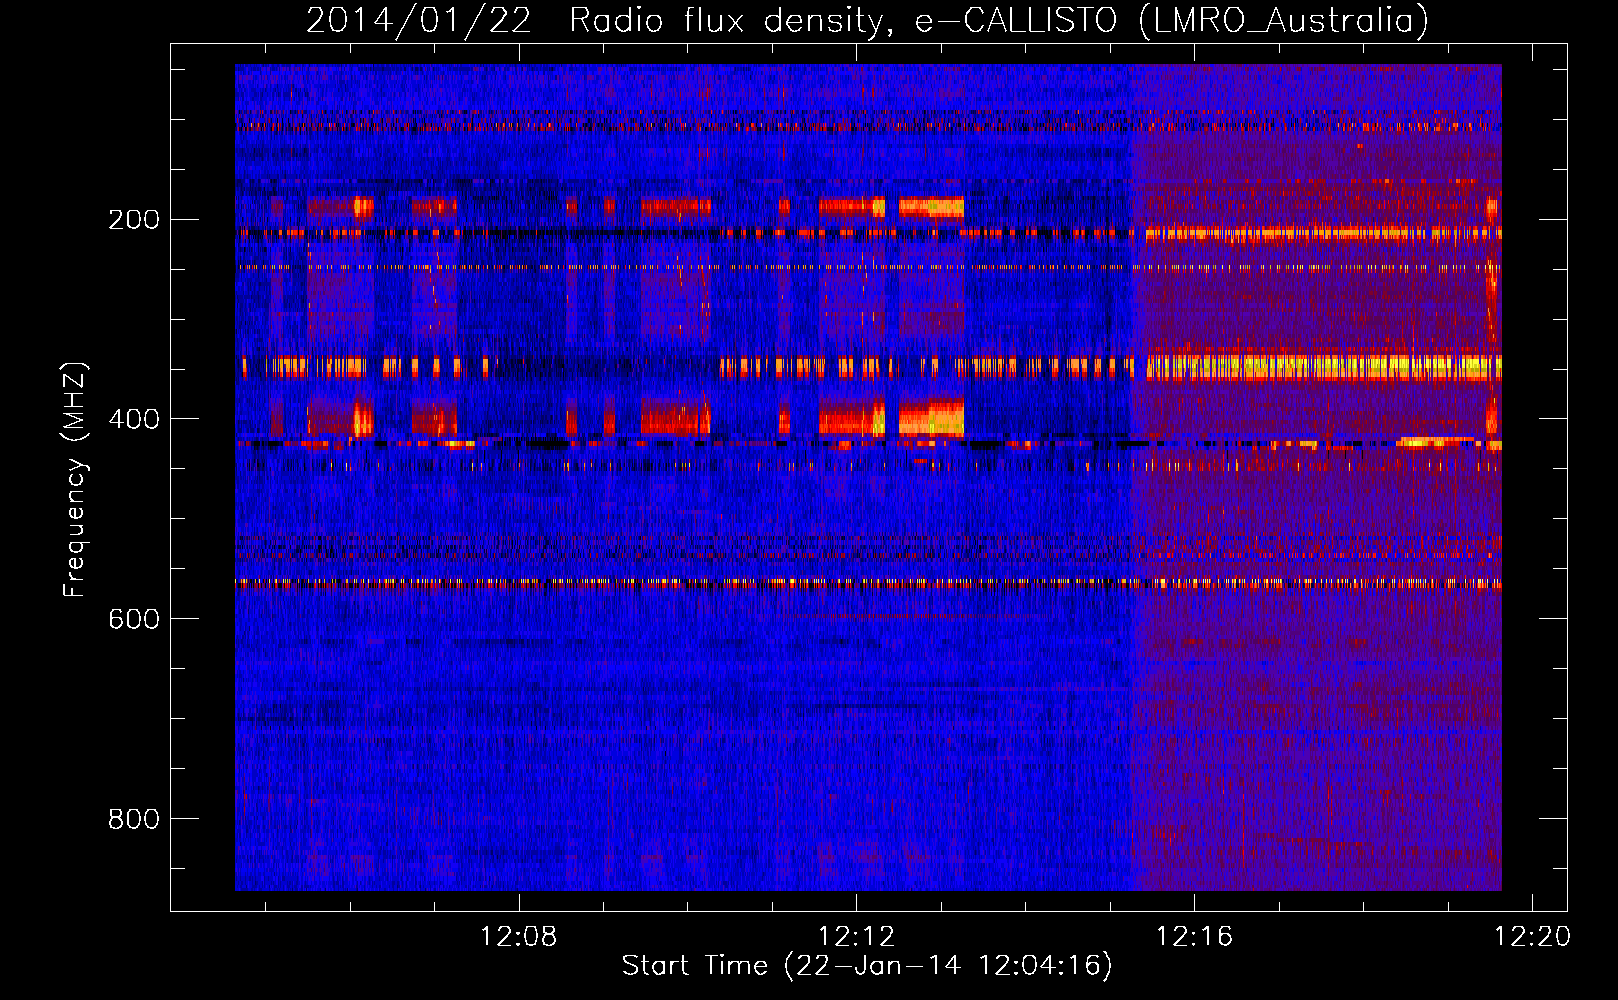This screenshot has width=1618, height=1000.
Task: Click the 800 frequency tick label
Action: click(x=134, y=819)
